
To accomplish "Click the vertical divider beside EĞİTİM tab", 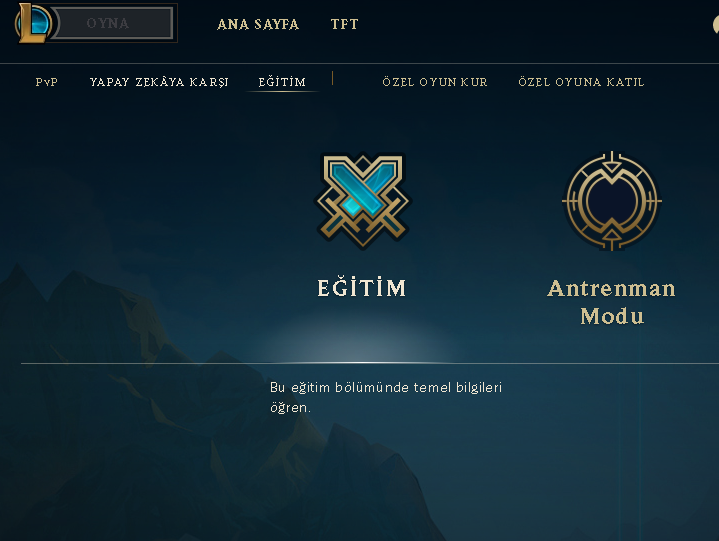I will point(332,78).
